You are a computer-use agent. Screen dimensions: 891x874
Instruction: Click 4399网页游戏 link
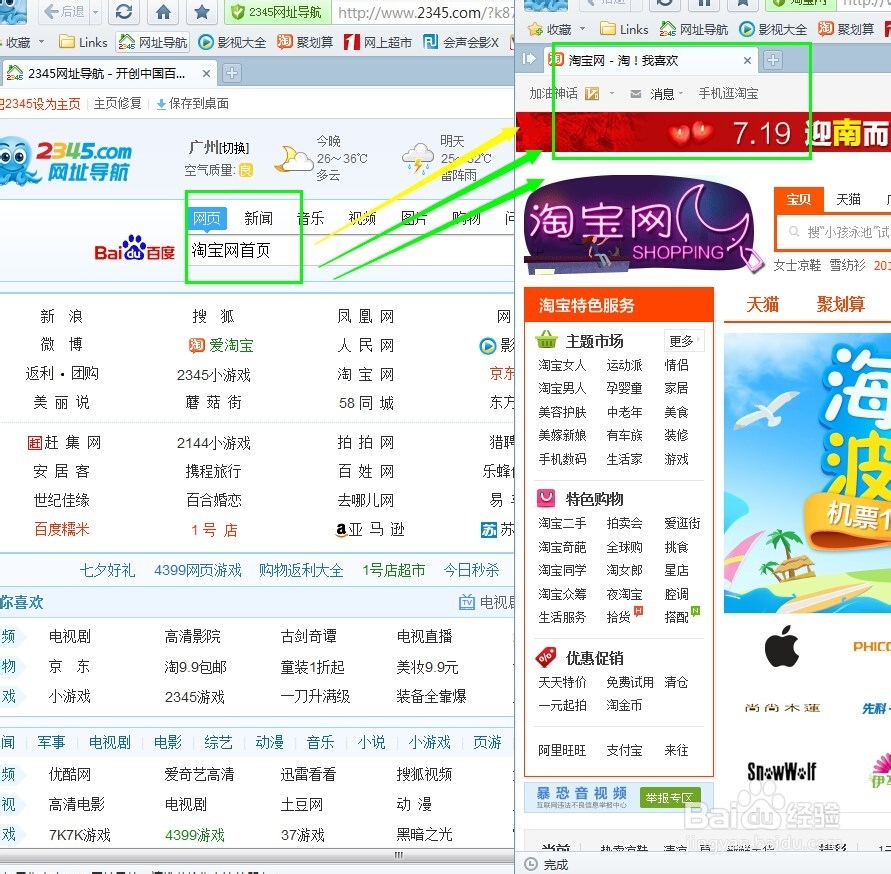(198, 570)
